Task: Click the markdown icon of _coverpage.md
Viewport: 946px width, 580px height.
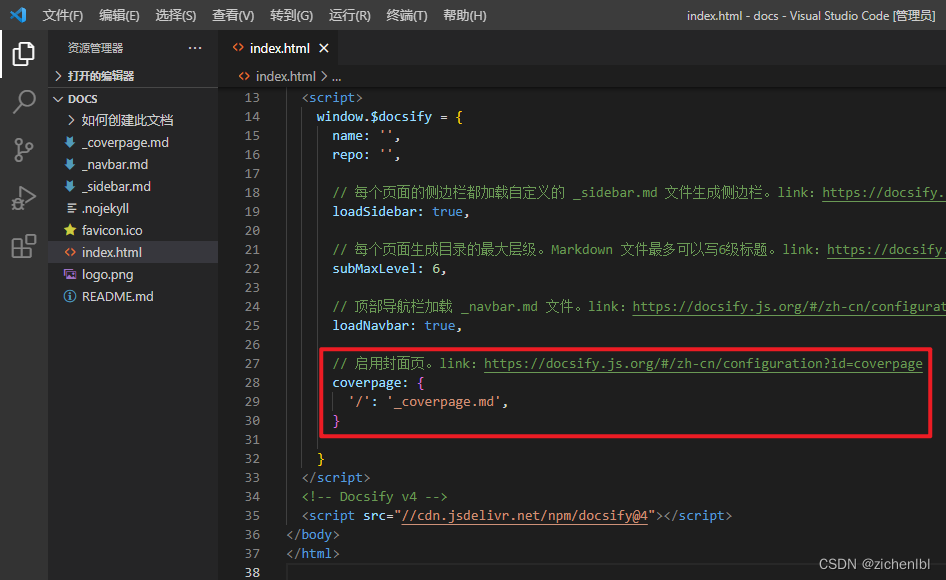Action: [70, 142]
